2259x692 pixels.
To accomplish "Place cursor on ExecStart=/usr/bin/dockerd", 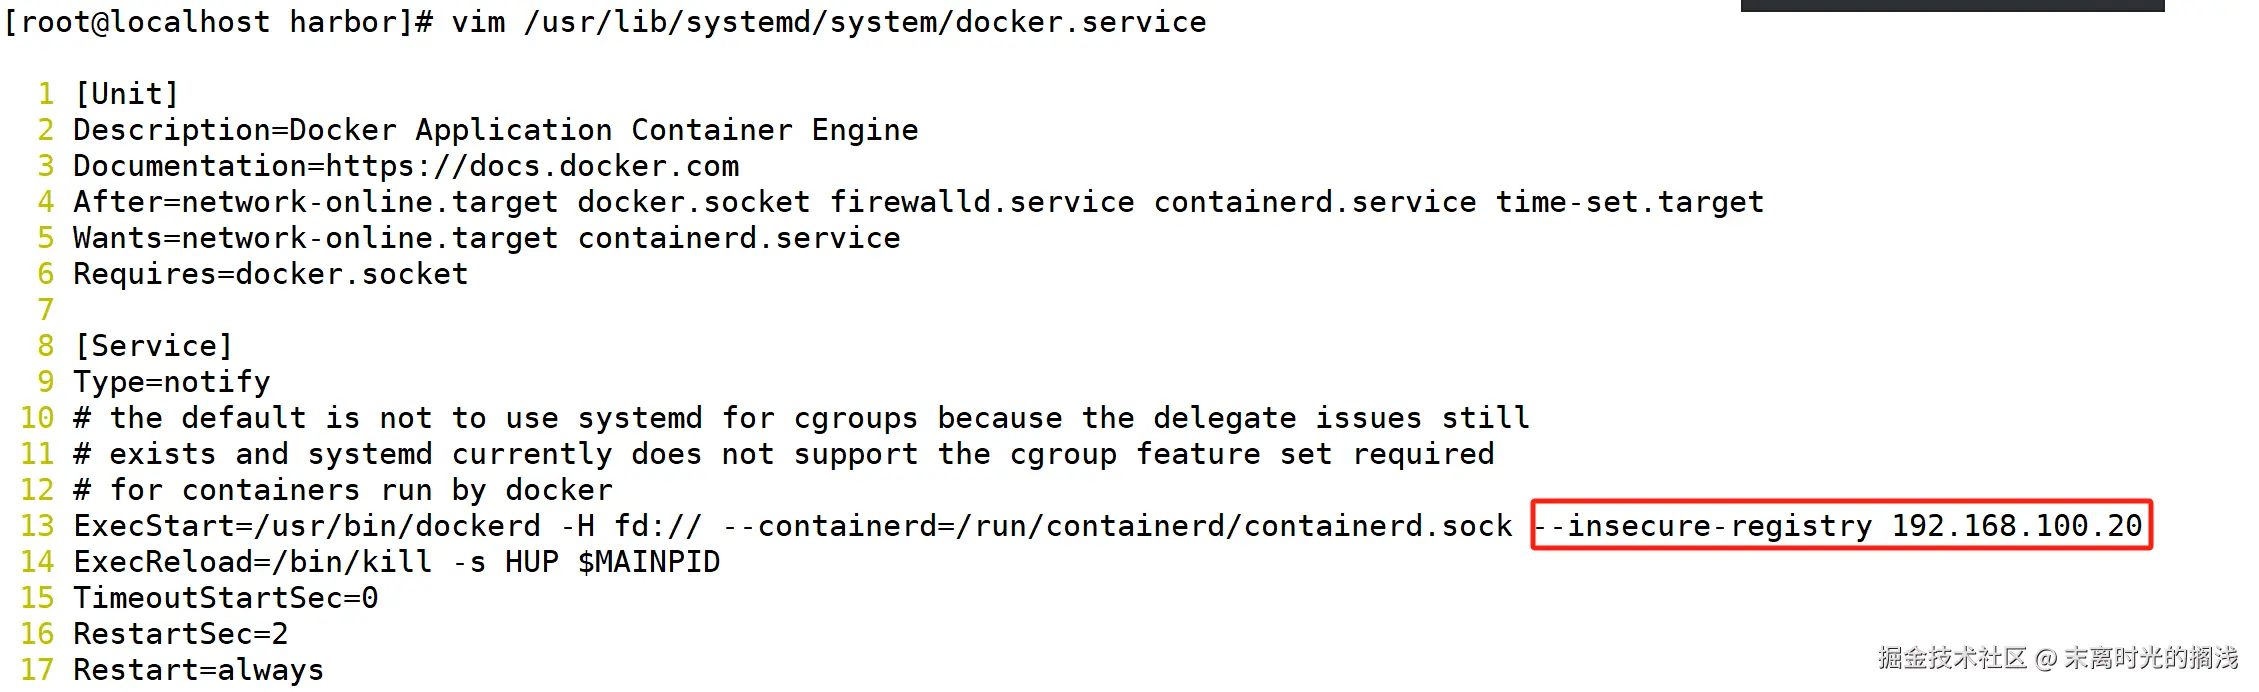I will (306, 526).
